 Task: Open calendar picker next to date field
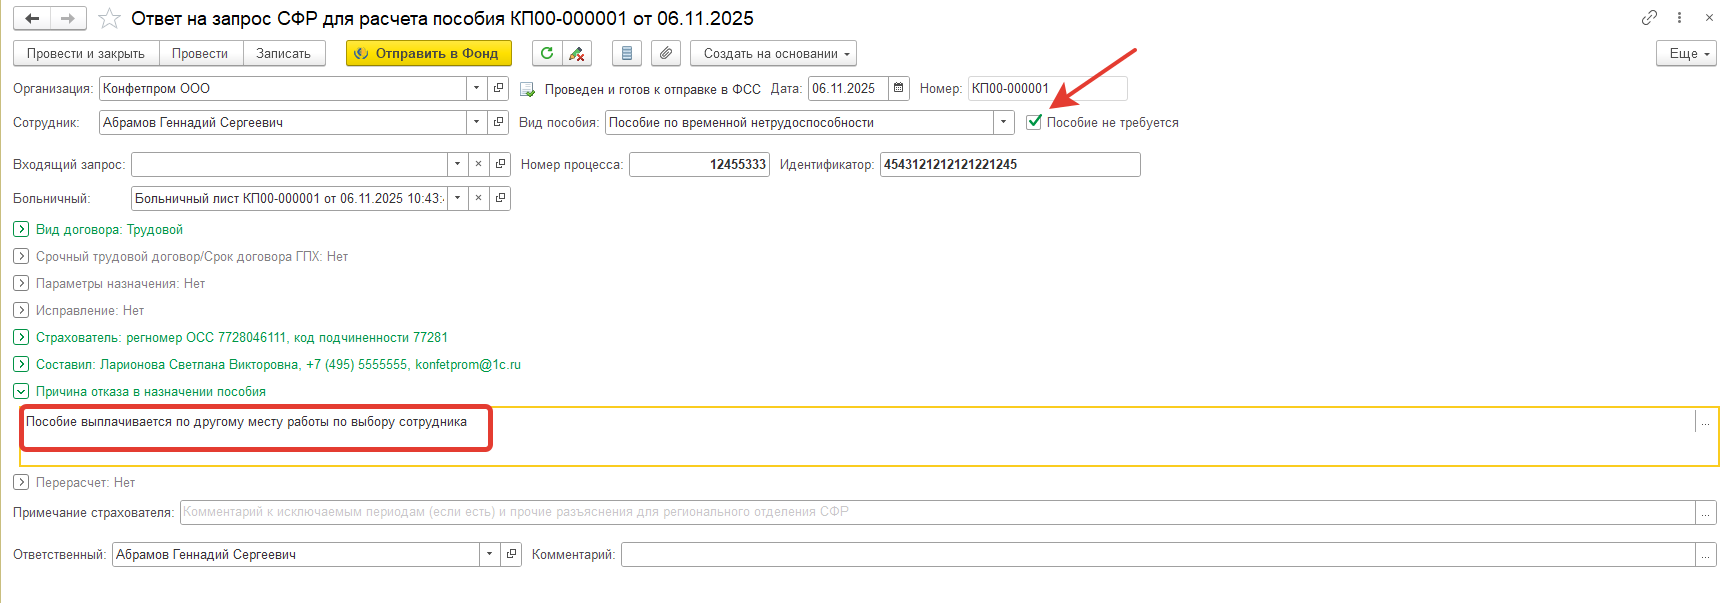[x=899, y=89]
